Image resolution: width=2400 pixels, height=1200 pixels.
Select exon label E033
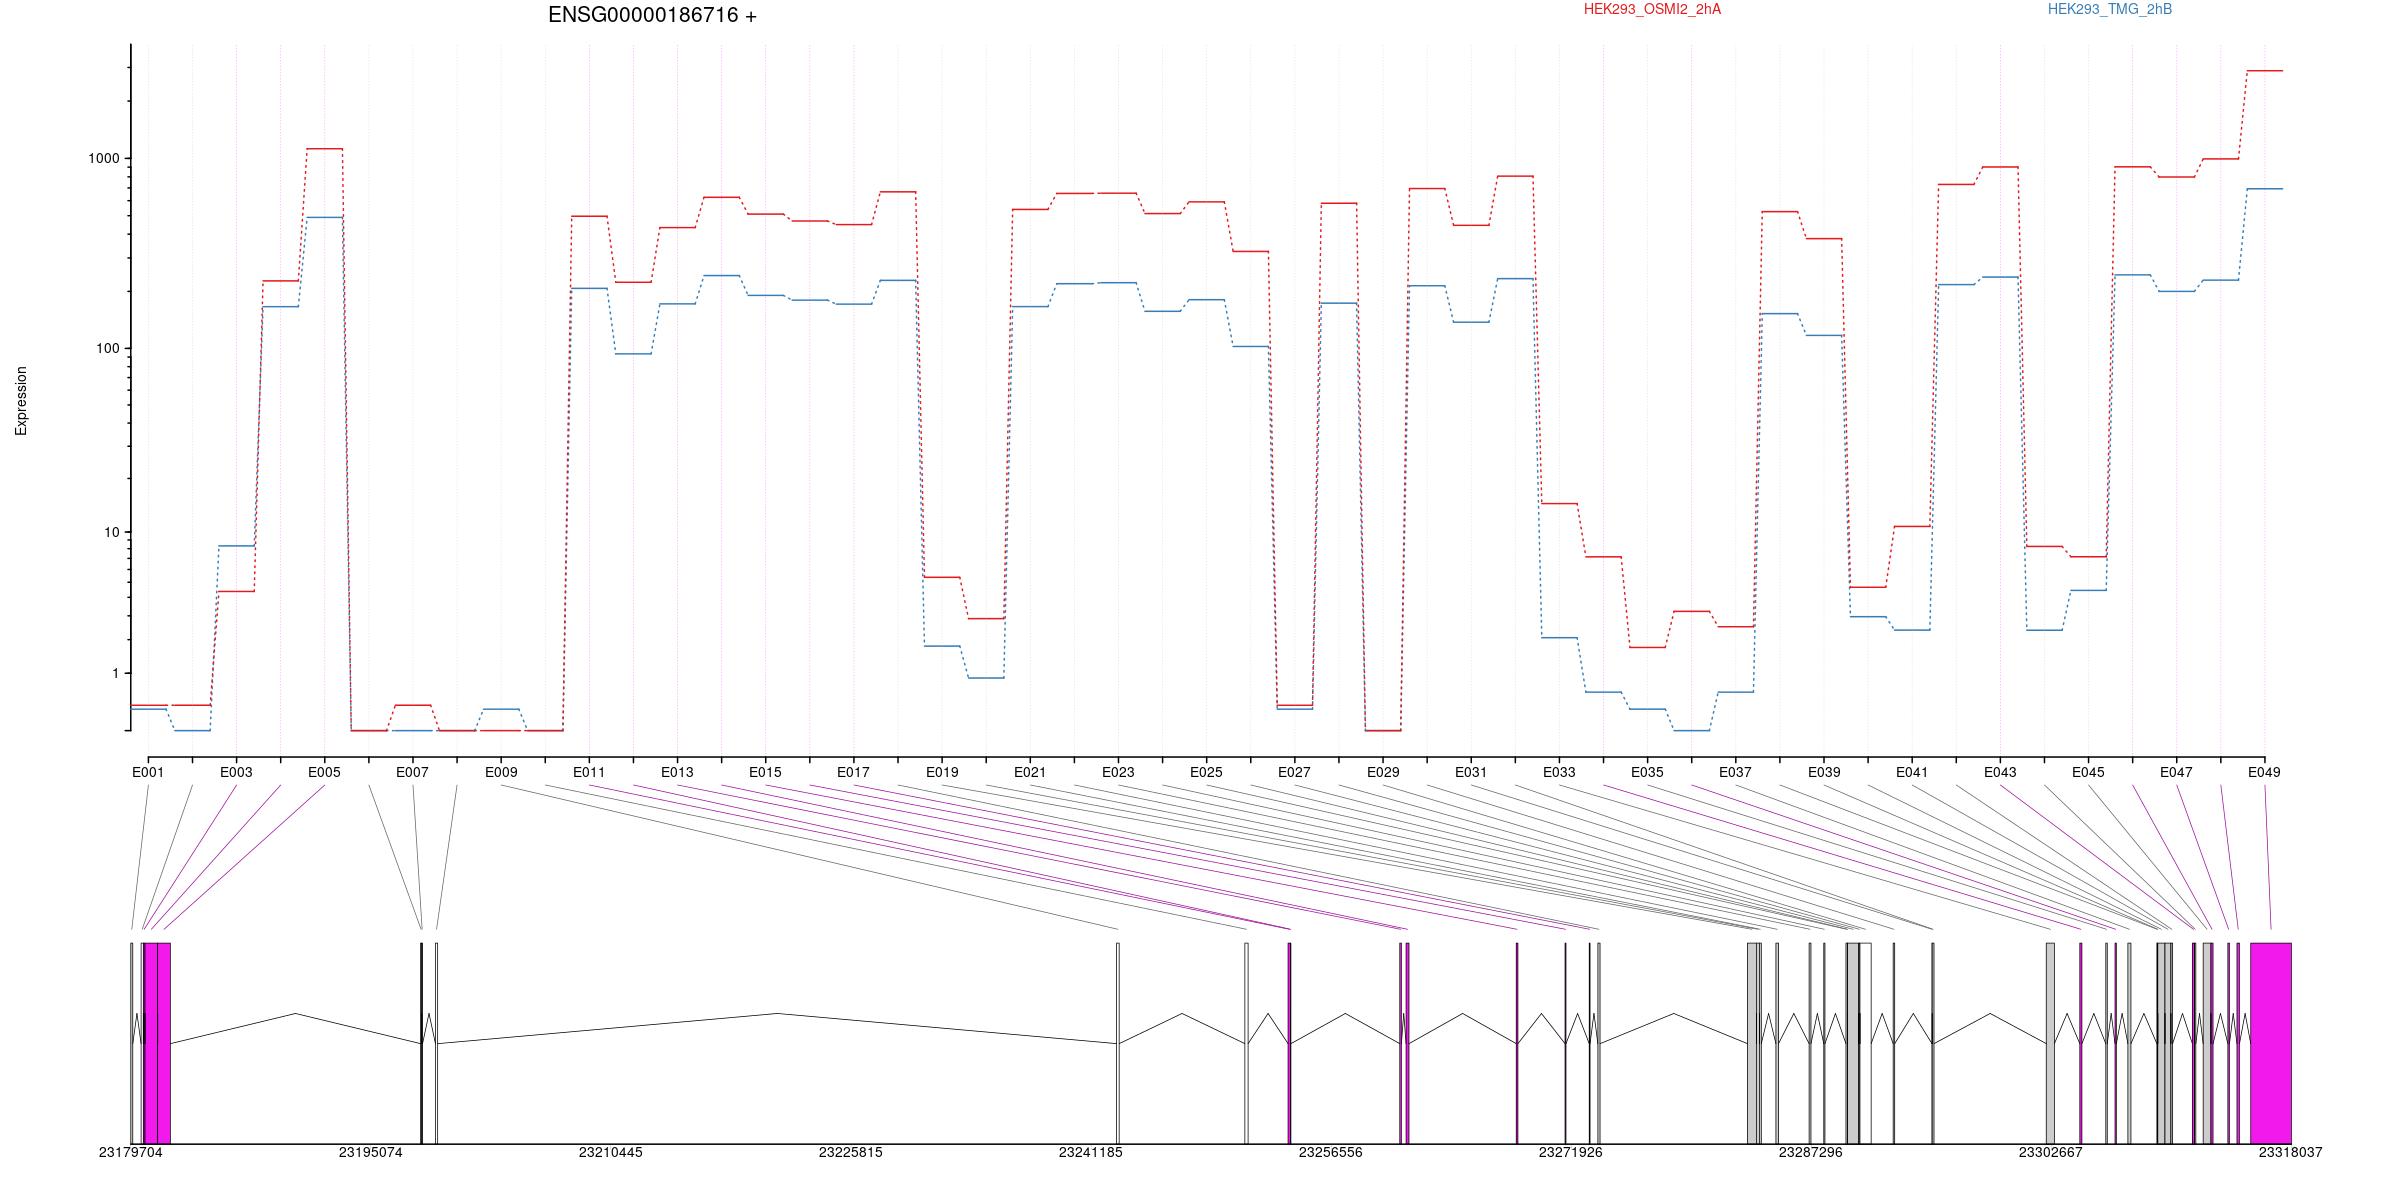click(1559, 772)
